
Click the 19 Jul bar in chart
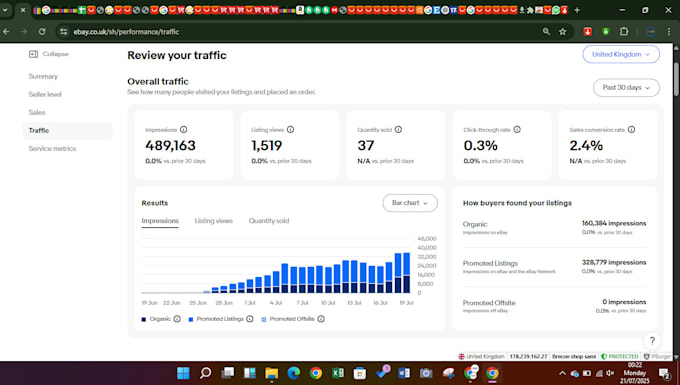pyautogui.click(x=406, y=273)
